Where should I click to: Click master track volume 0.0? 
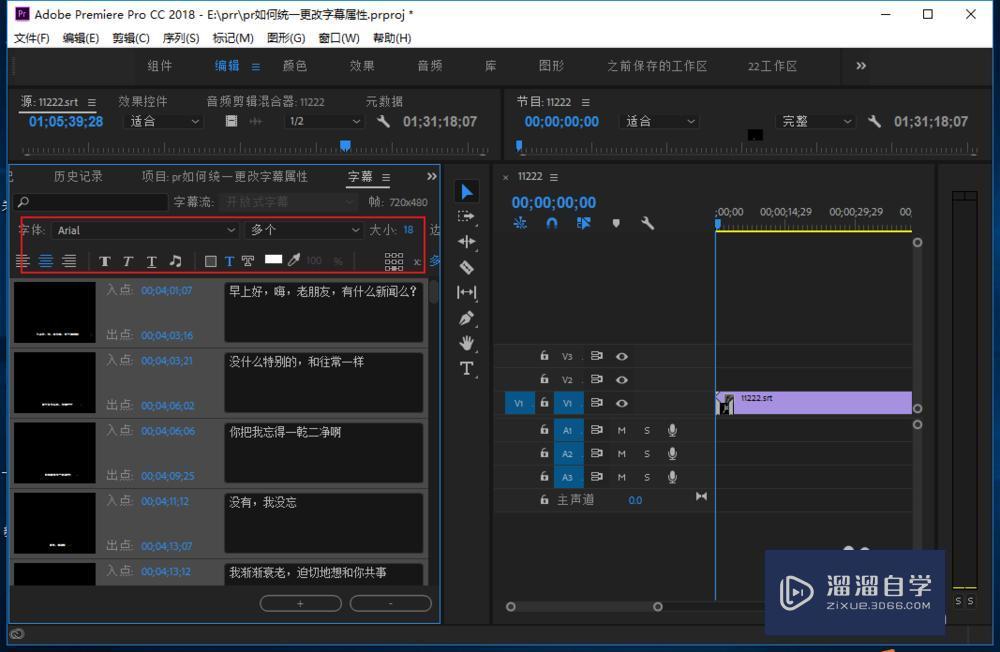635,500
